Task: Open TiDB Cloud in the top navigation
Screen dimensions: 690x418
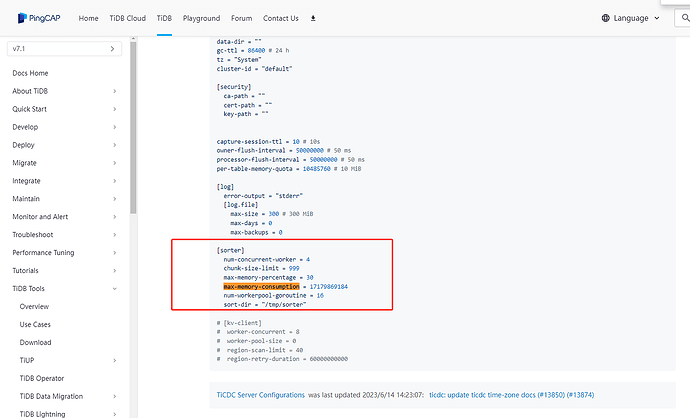Action: point(128,18)
